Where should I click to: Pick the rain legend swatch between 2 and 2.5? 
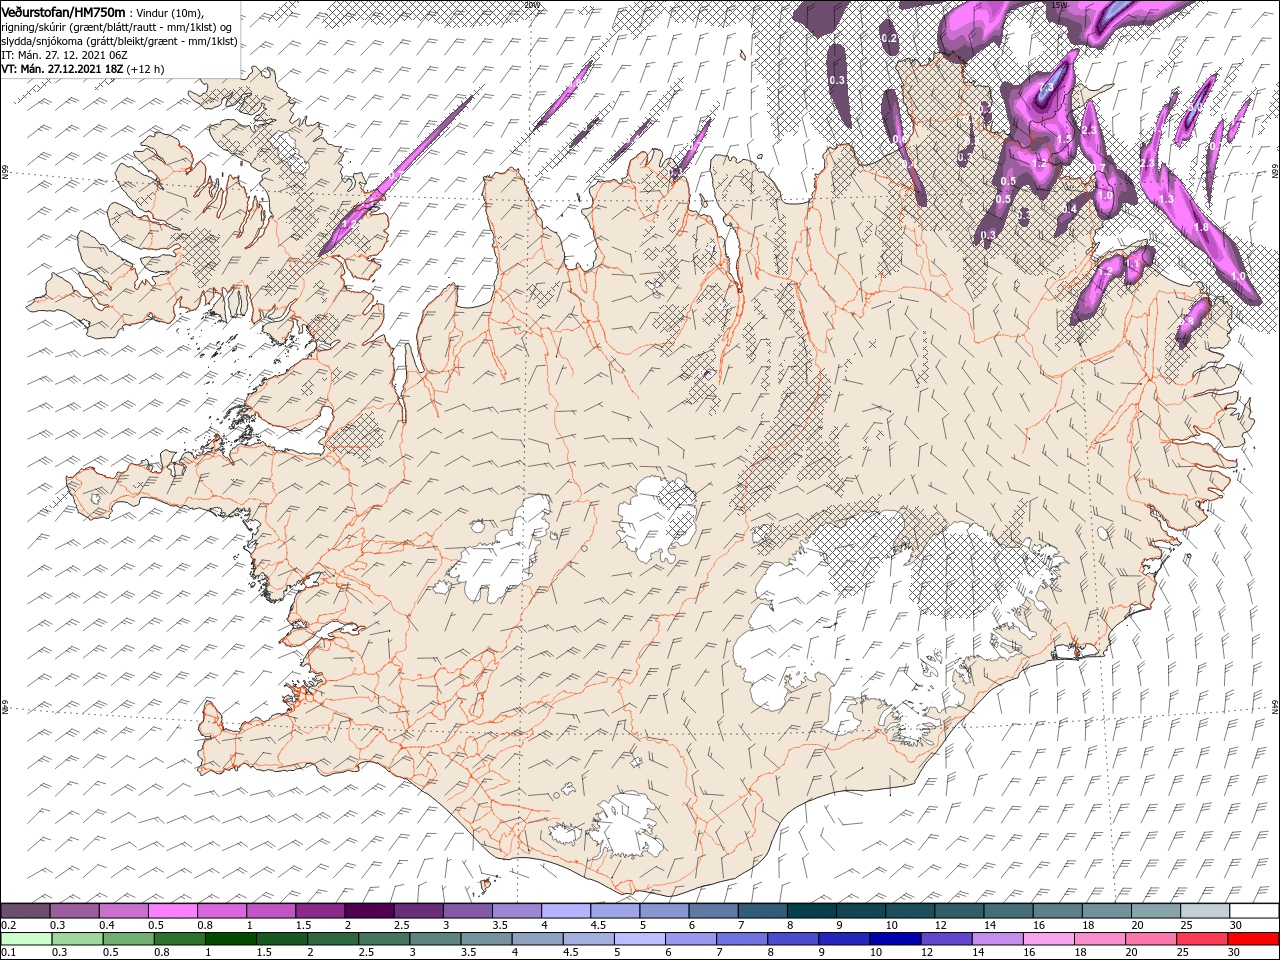click(333, 939)
